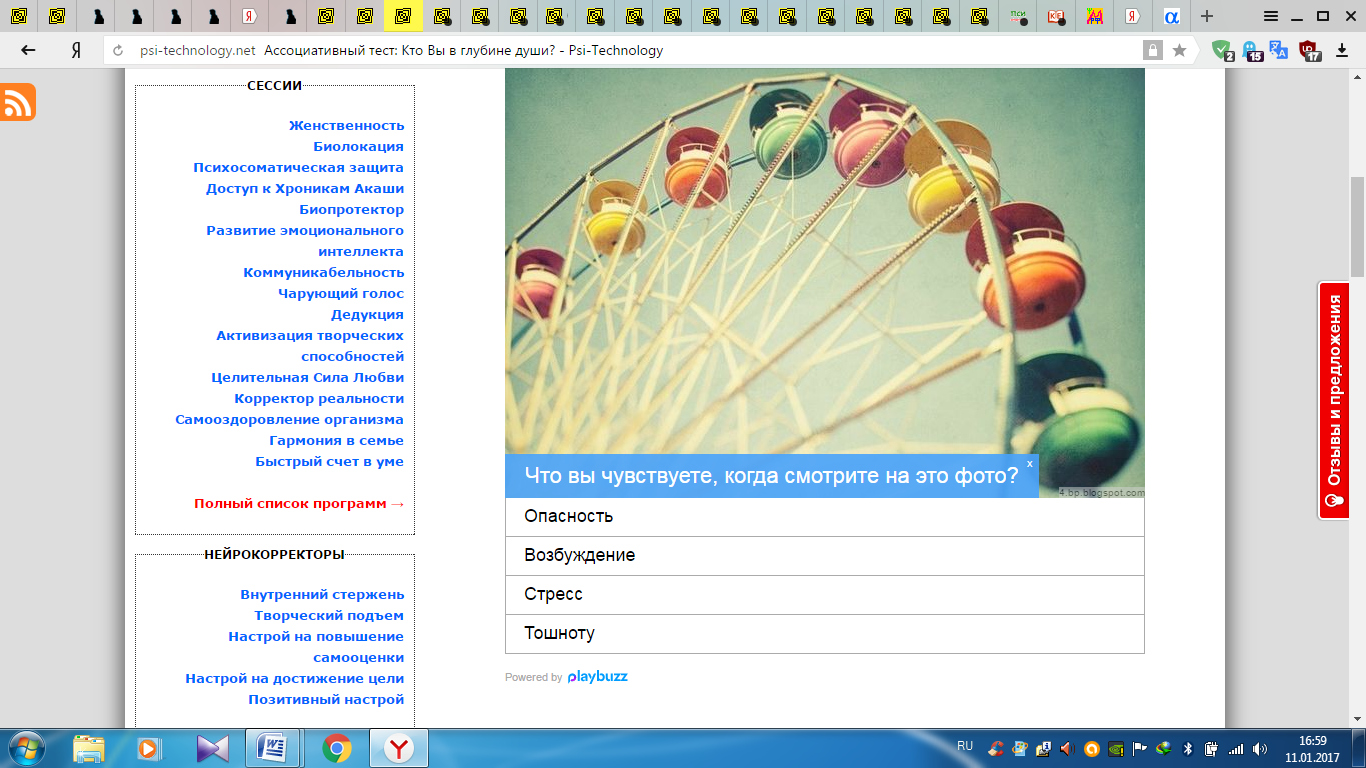Open Yandex home via the Я button
This screenshot has width=1366, height=768.
75,50
